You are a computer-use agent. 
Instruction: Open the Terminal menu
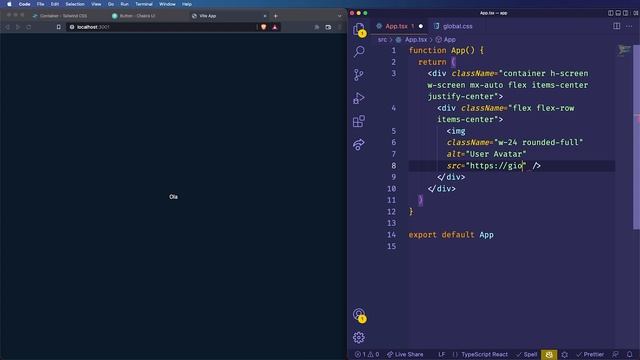[x=144, y=4]
